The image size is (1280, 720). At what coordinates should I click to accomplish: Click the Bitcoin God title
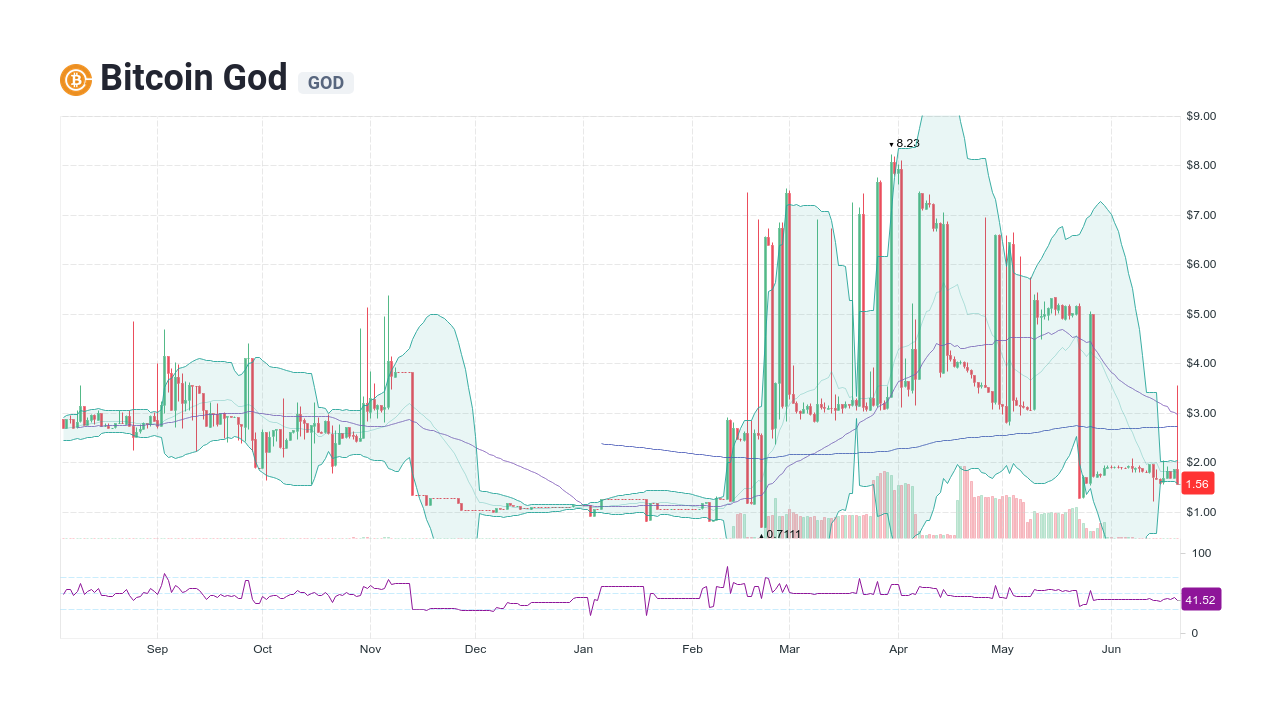pos(194,78)
